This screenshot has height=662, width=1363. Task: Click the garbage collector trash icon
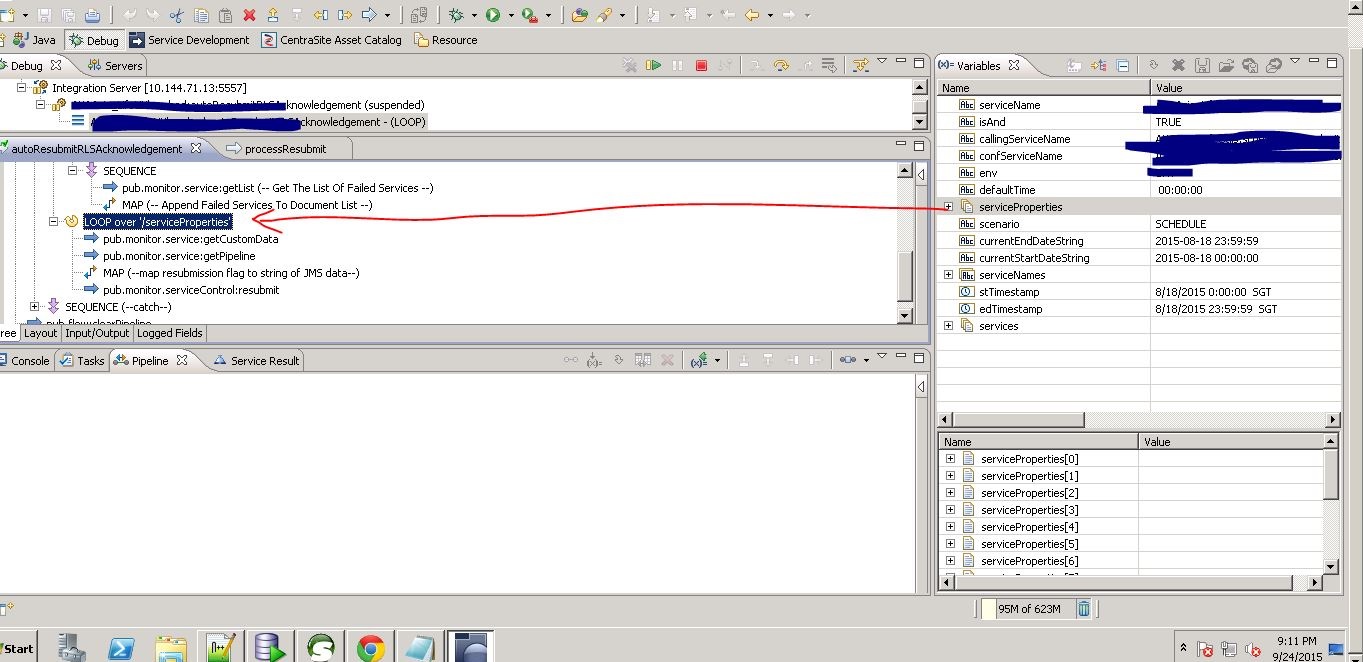(x=1084, y=608)
